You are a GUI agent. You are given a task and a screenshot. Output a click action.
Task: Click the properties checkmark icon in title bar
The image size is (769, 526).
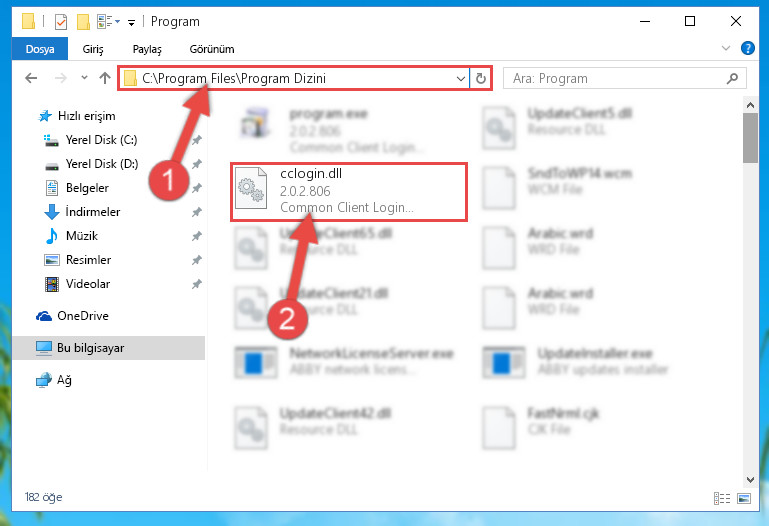[x=61, y=22]
